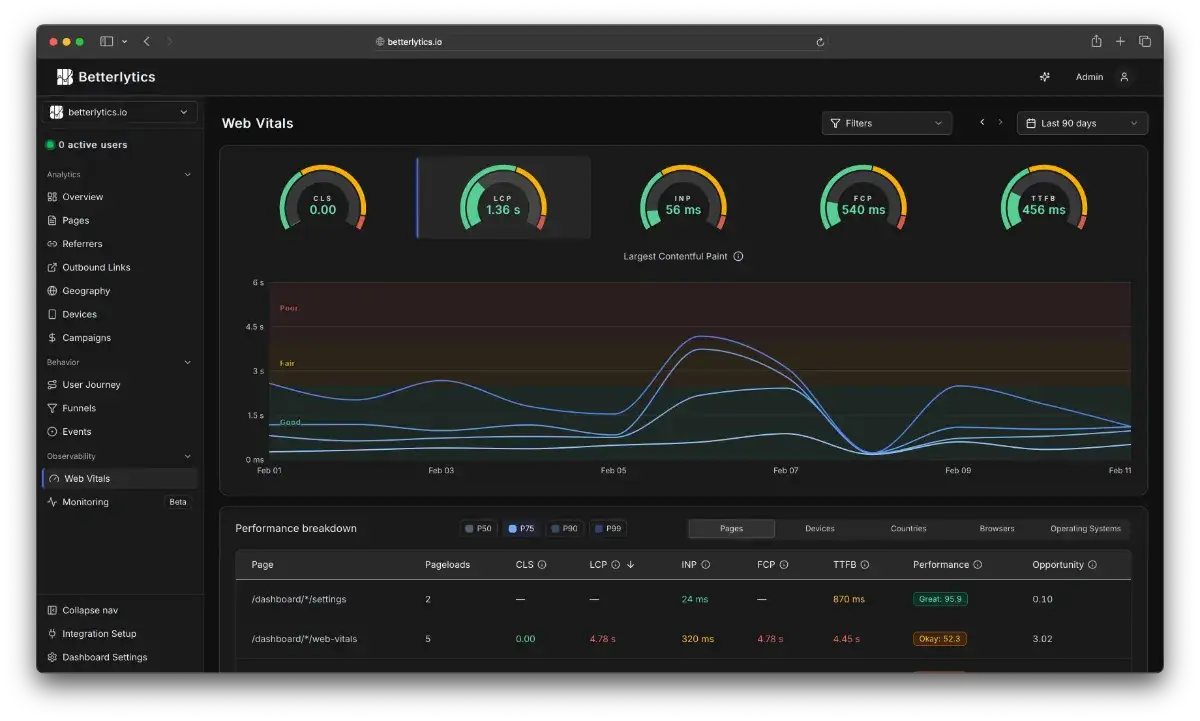Switch to the Browsers breakdown tab
Image resolution: width=1200 pixels, height=721 pixels.
[997, 528]
